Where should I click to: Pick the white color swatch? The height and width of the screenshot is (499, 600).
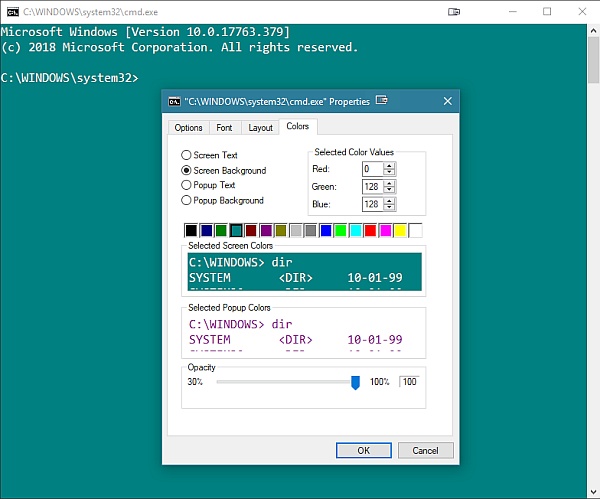(416, 230)
